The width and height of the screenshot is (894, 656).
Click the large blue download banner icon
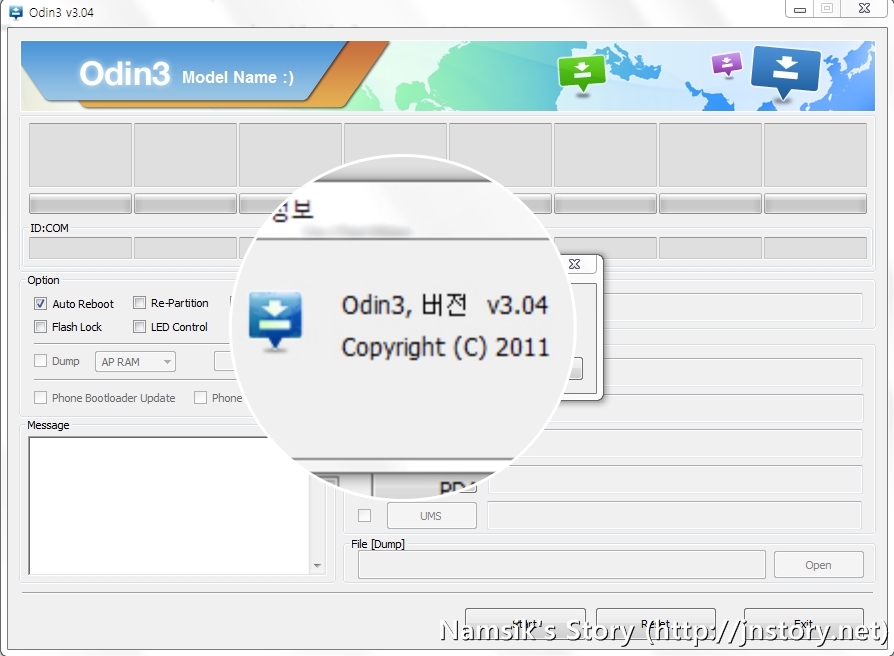coord(785,70)
